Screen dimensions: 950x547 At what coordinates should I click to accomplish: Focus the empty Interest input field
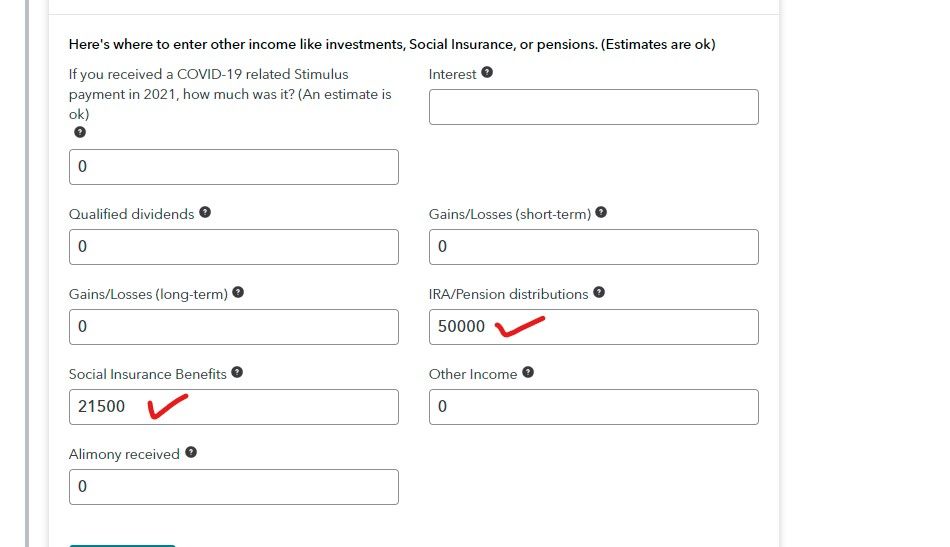pyautogui.click(x=594, y=107)
